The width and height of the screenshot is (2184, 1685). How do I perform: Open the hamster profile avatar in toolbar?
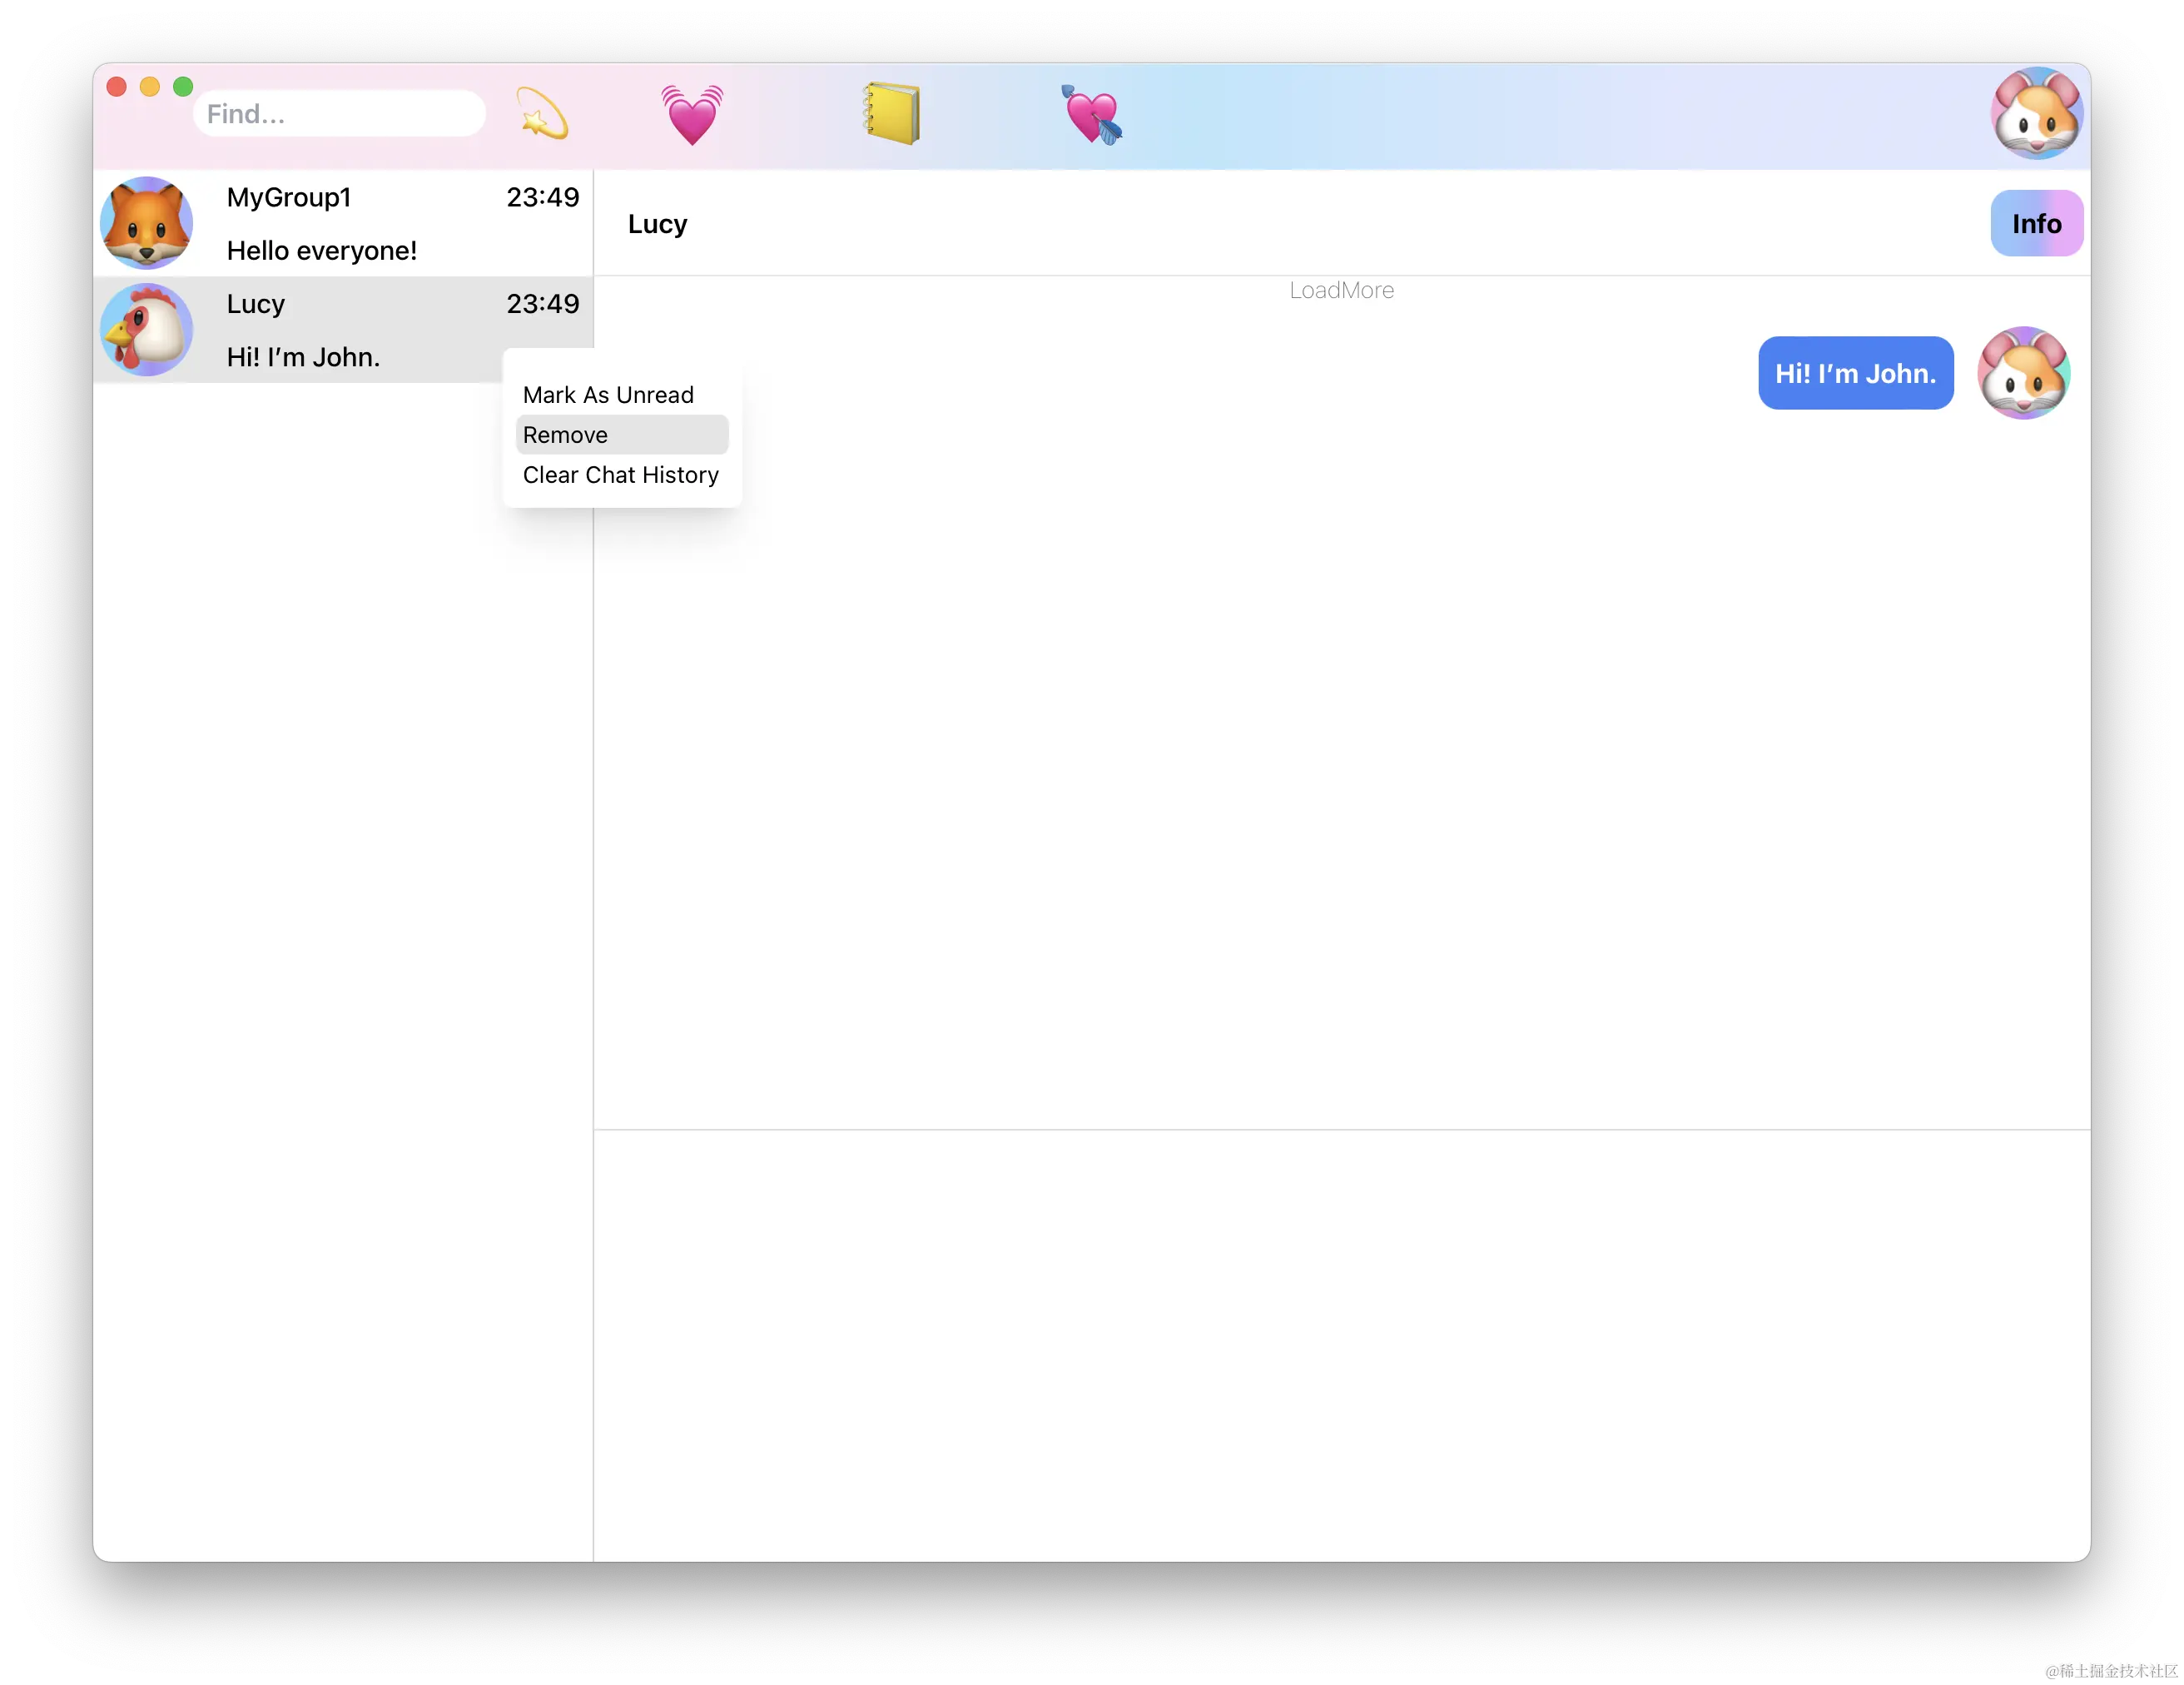tap(2036, 114)
